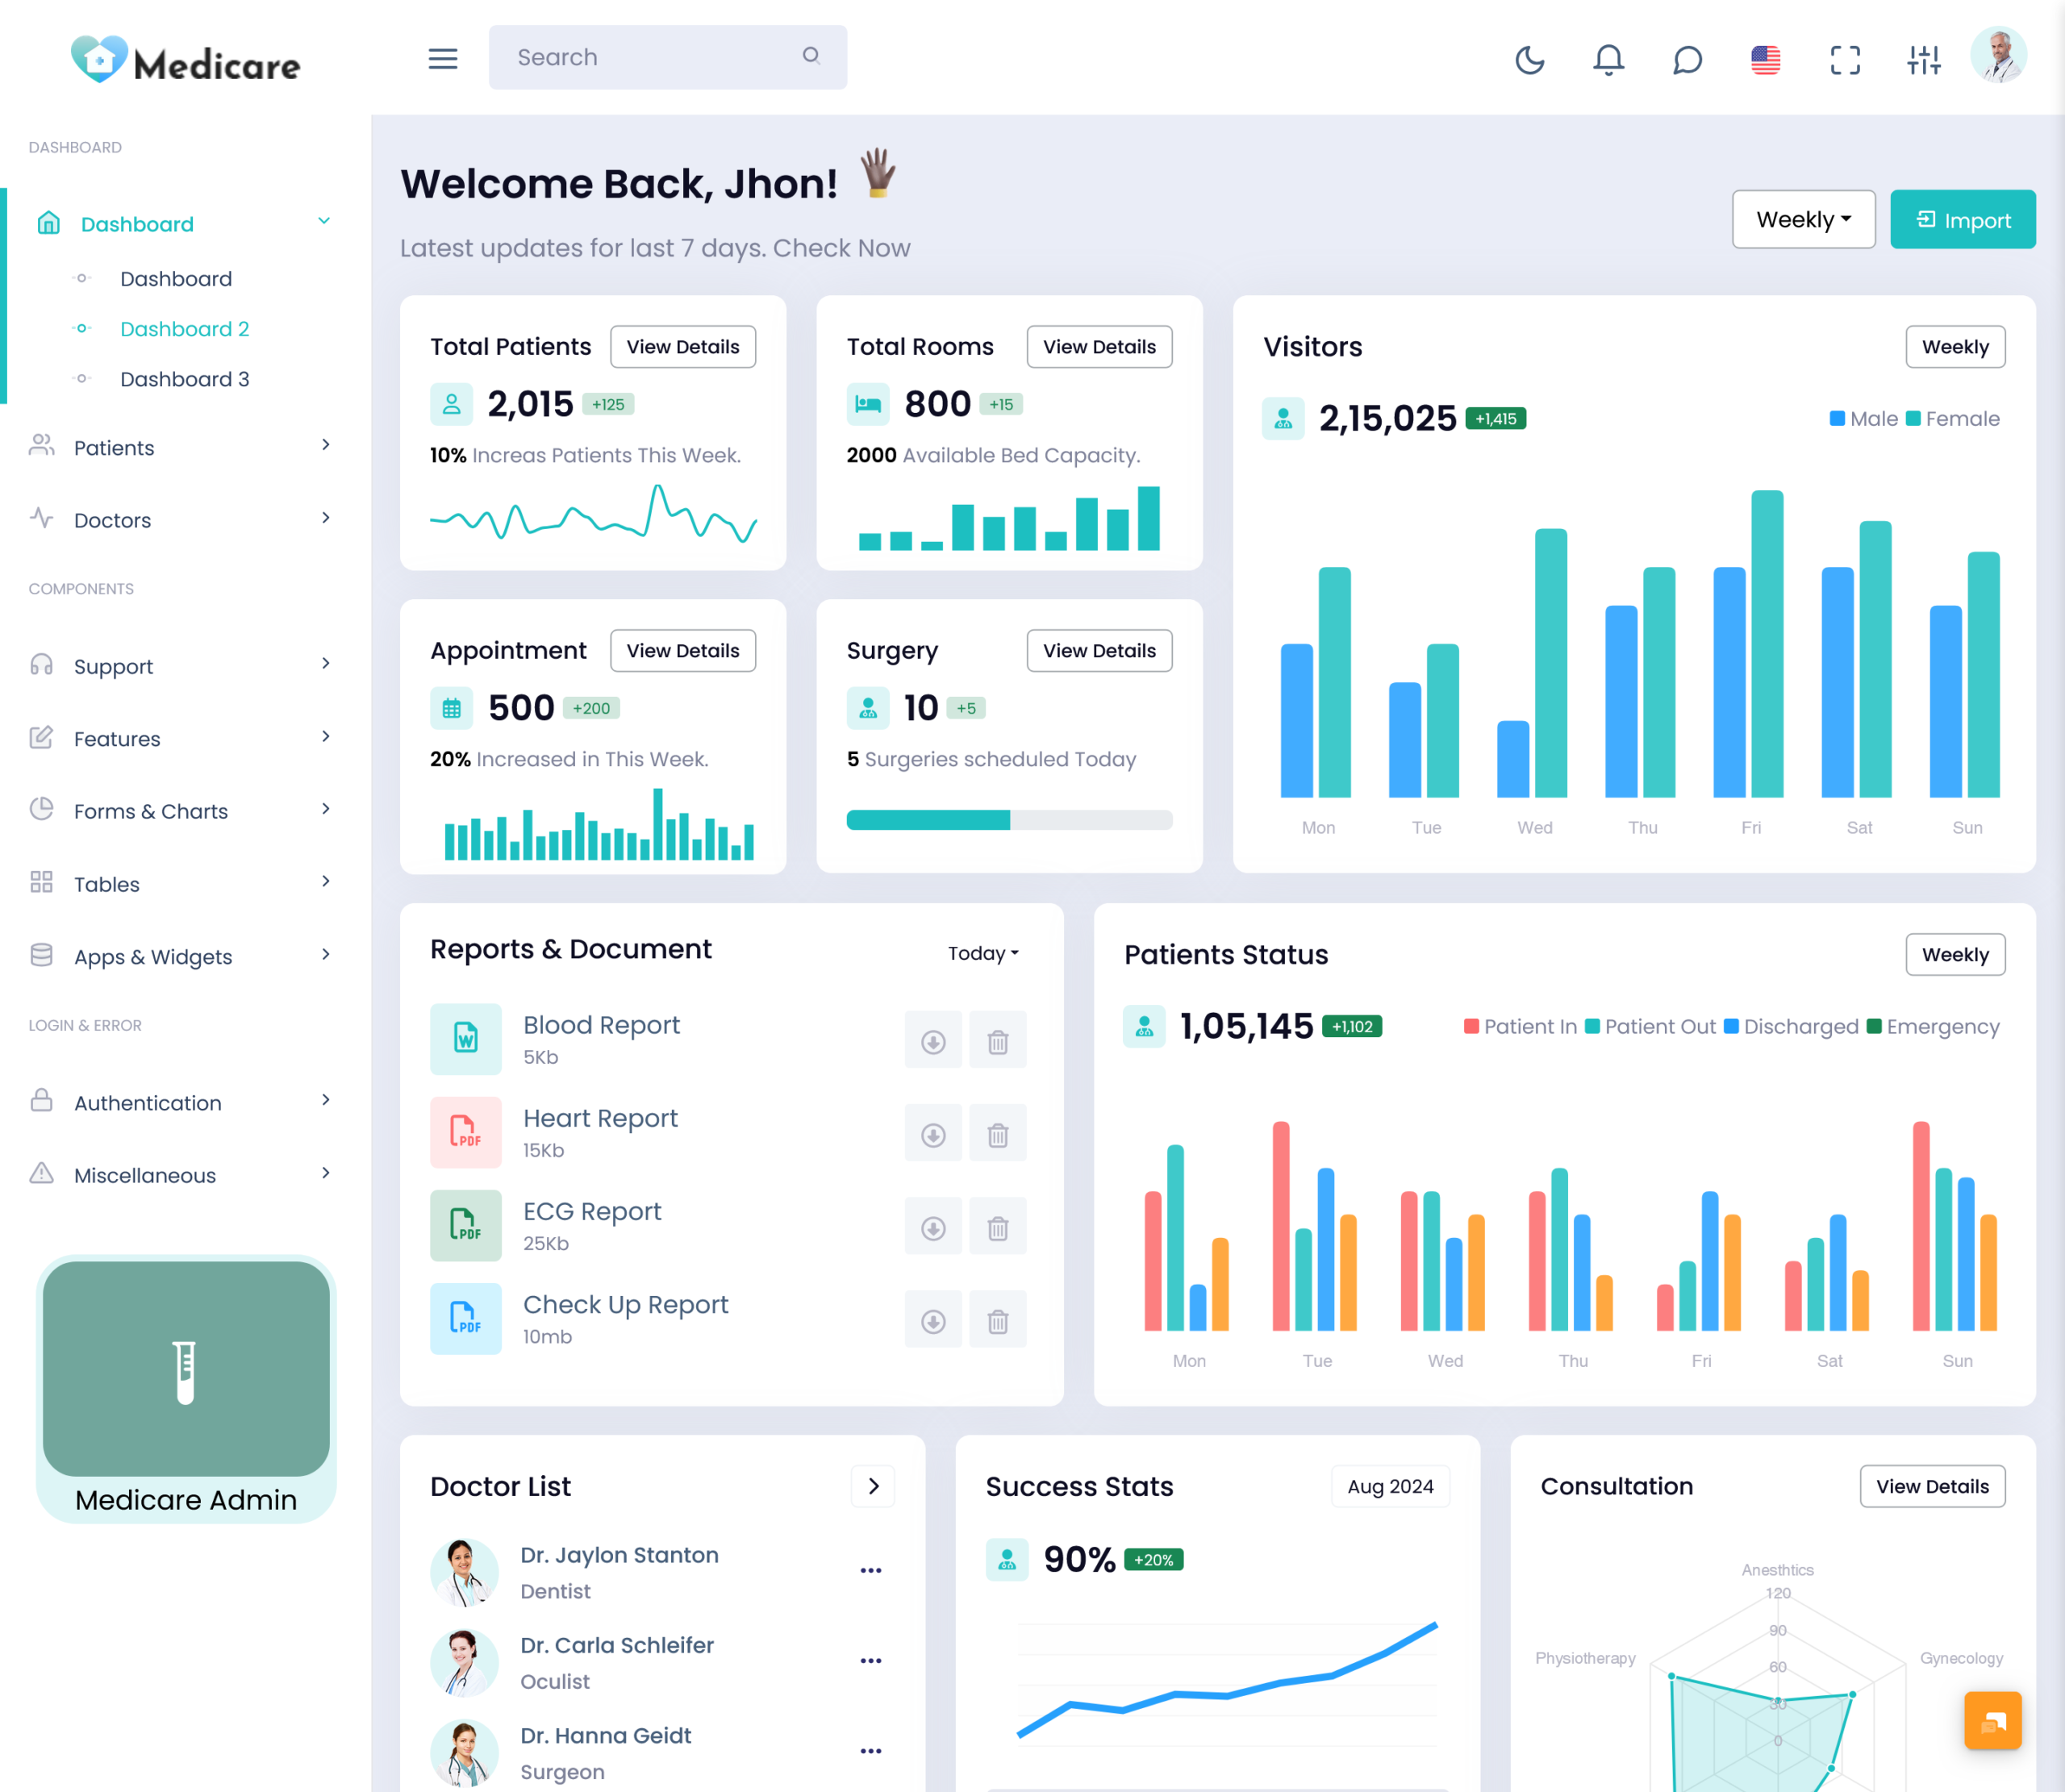Click the search magnifier icon
The image size is (2065, 1792).
[811, 56]
